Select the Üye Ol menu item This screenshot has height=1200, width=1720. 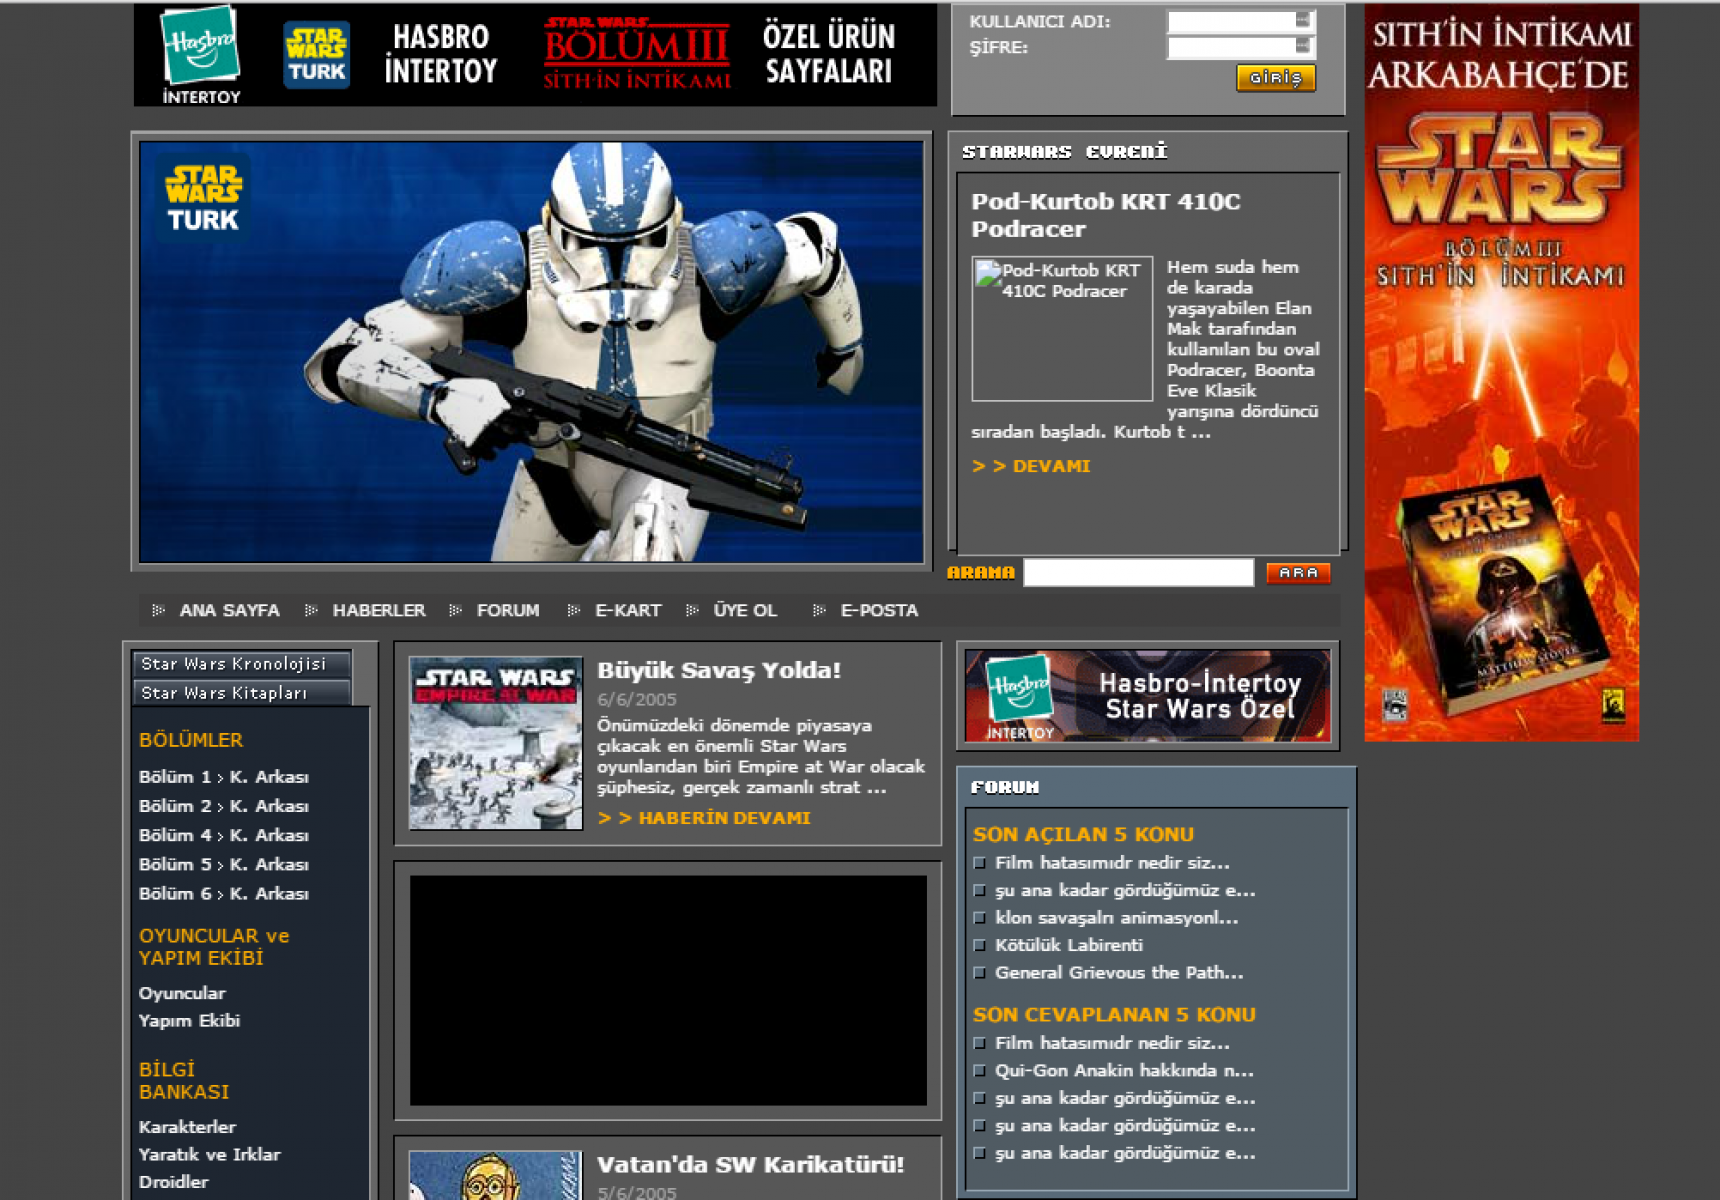[744, 610]
